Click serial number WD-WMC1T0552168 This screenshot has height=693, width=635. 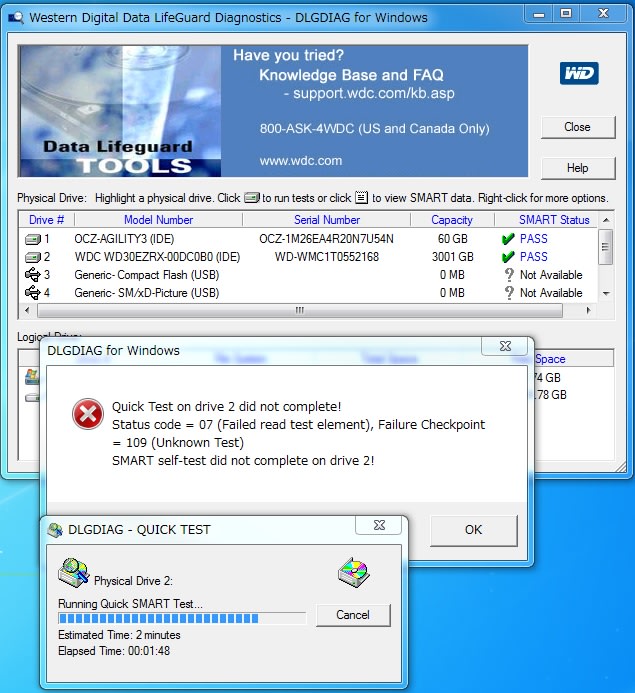tap(327, 257)
